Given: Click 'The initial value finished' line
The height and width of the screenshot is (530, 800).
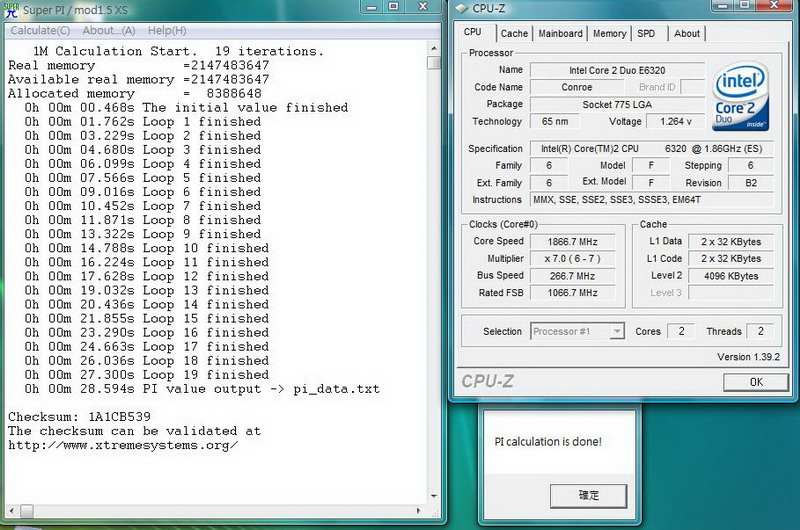Looking at the screenshot, I should point(186,108).
